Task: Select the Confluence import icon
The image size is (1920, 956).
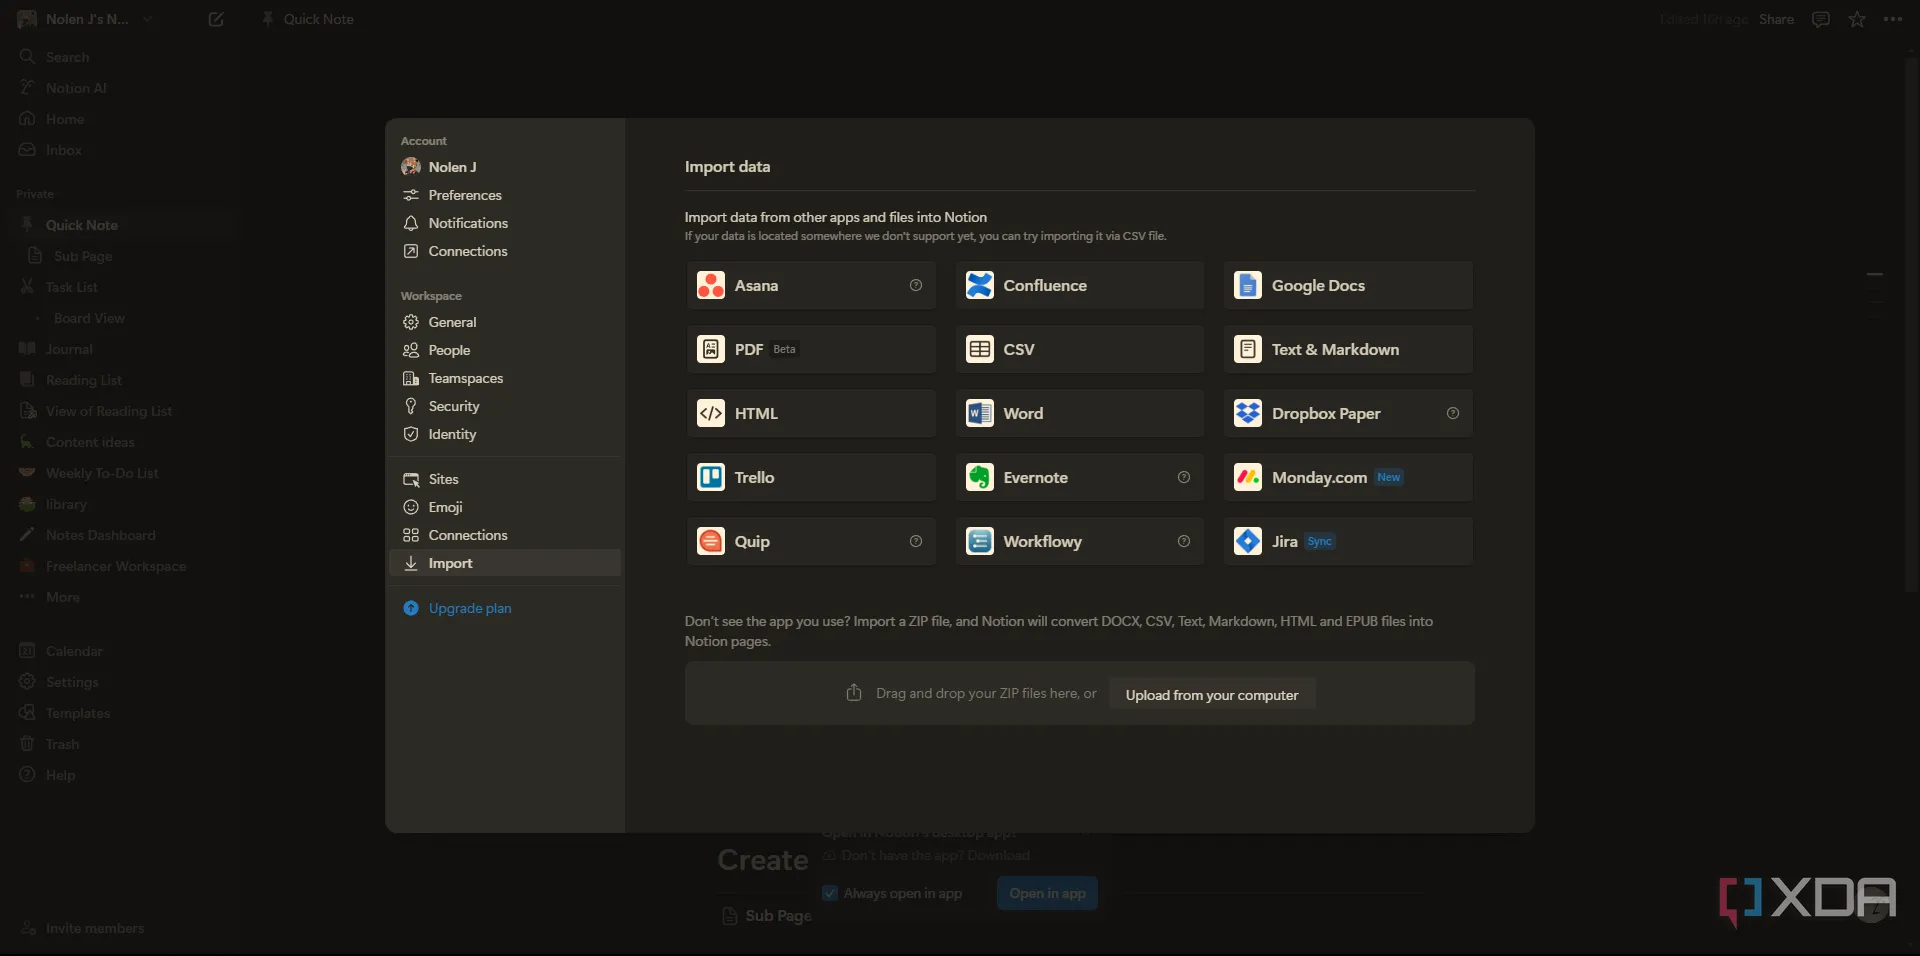Action: point(979,286)
